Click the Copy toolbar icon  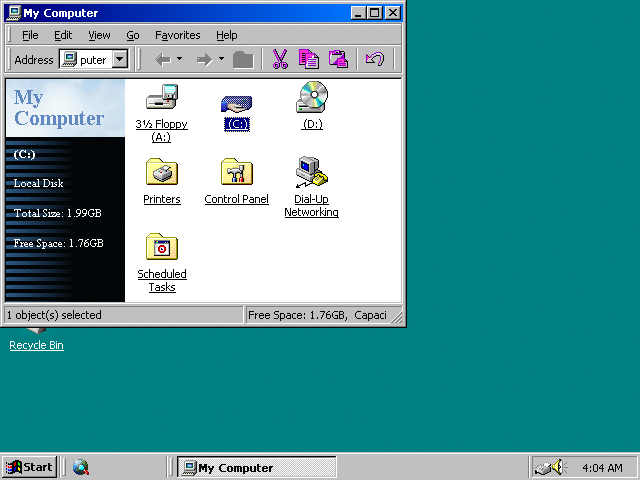[309, 59]
